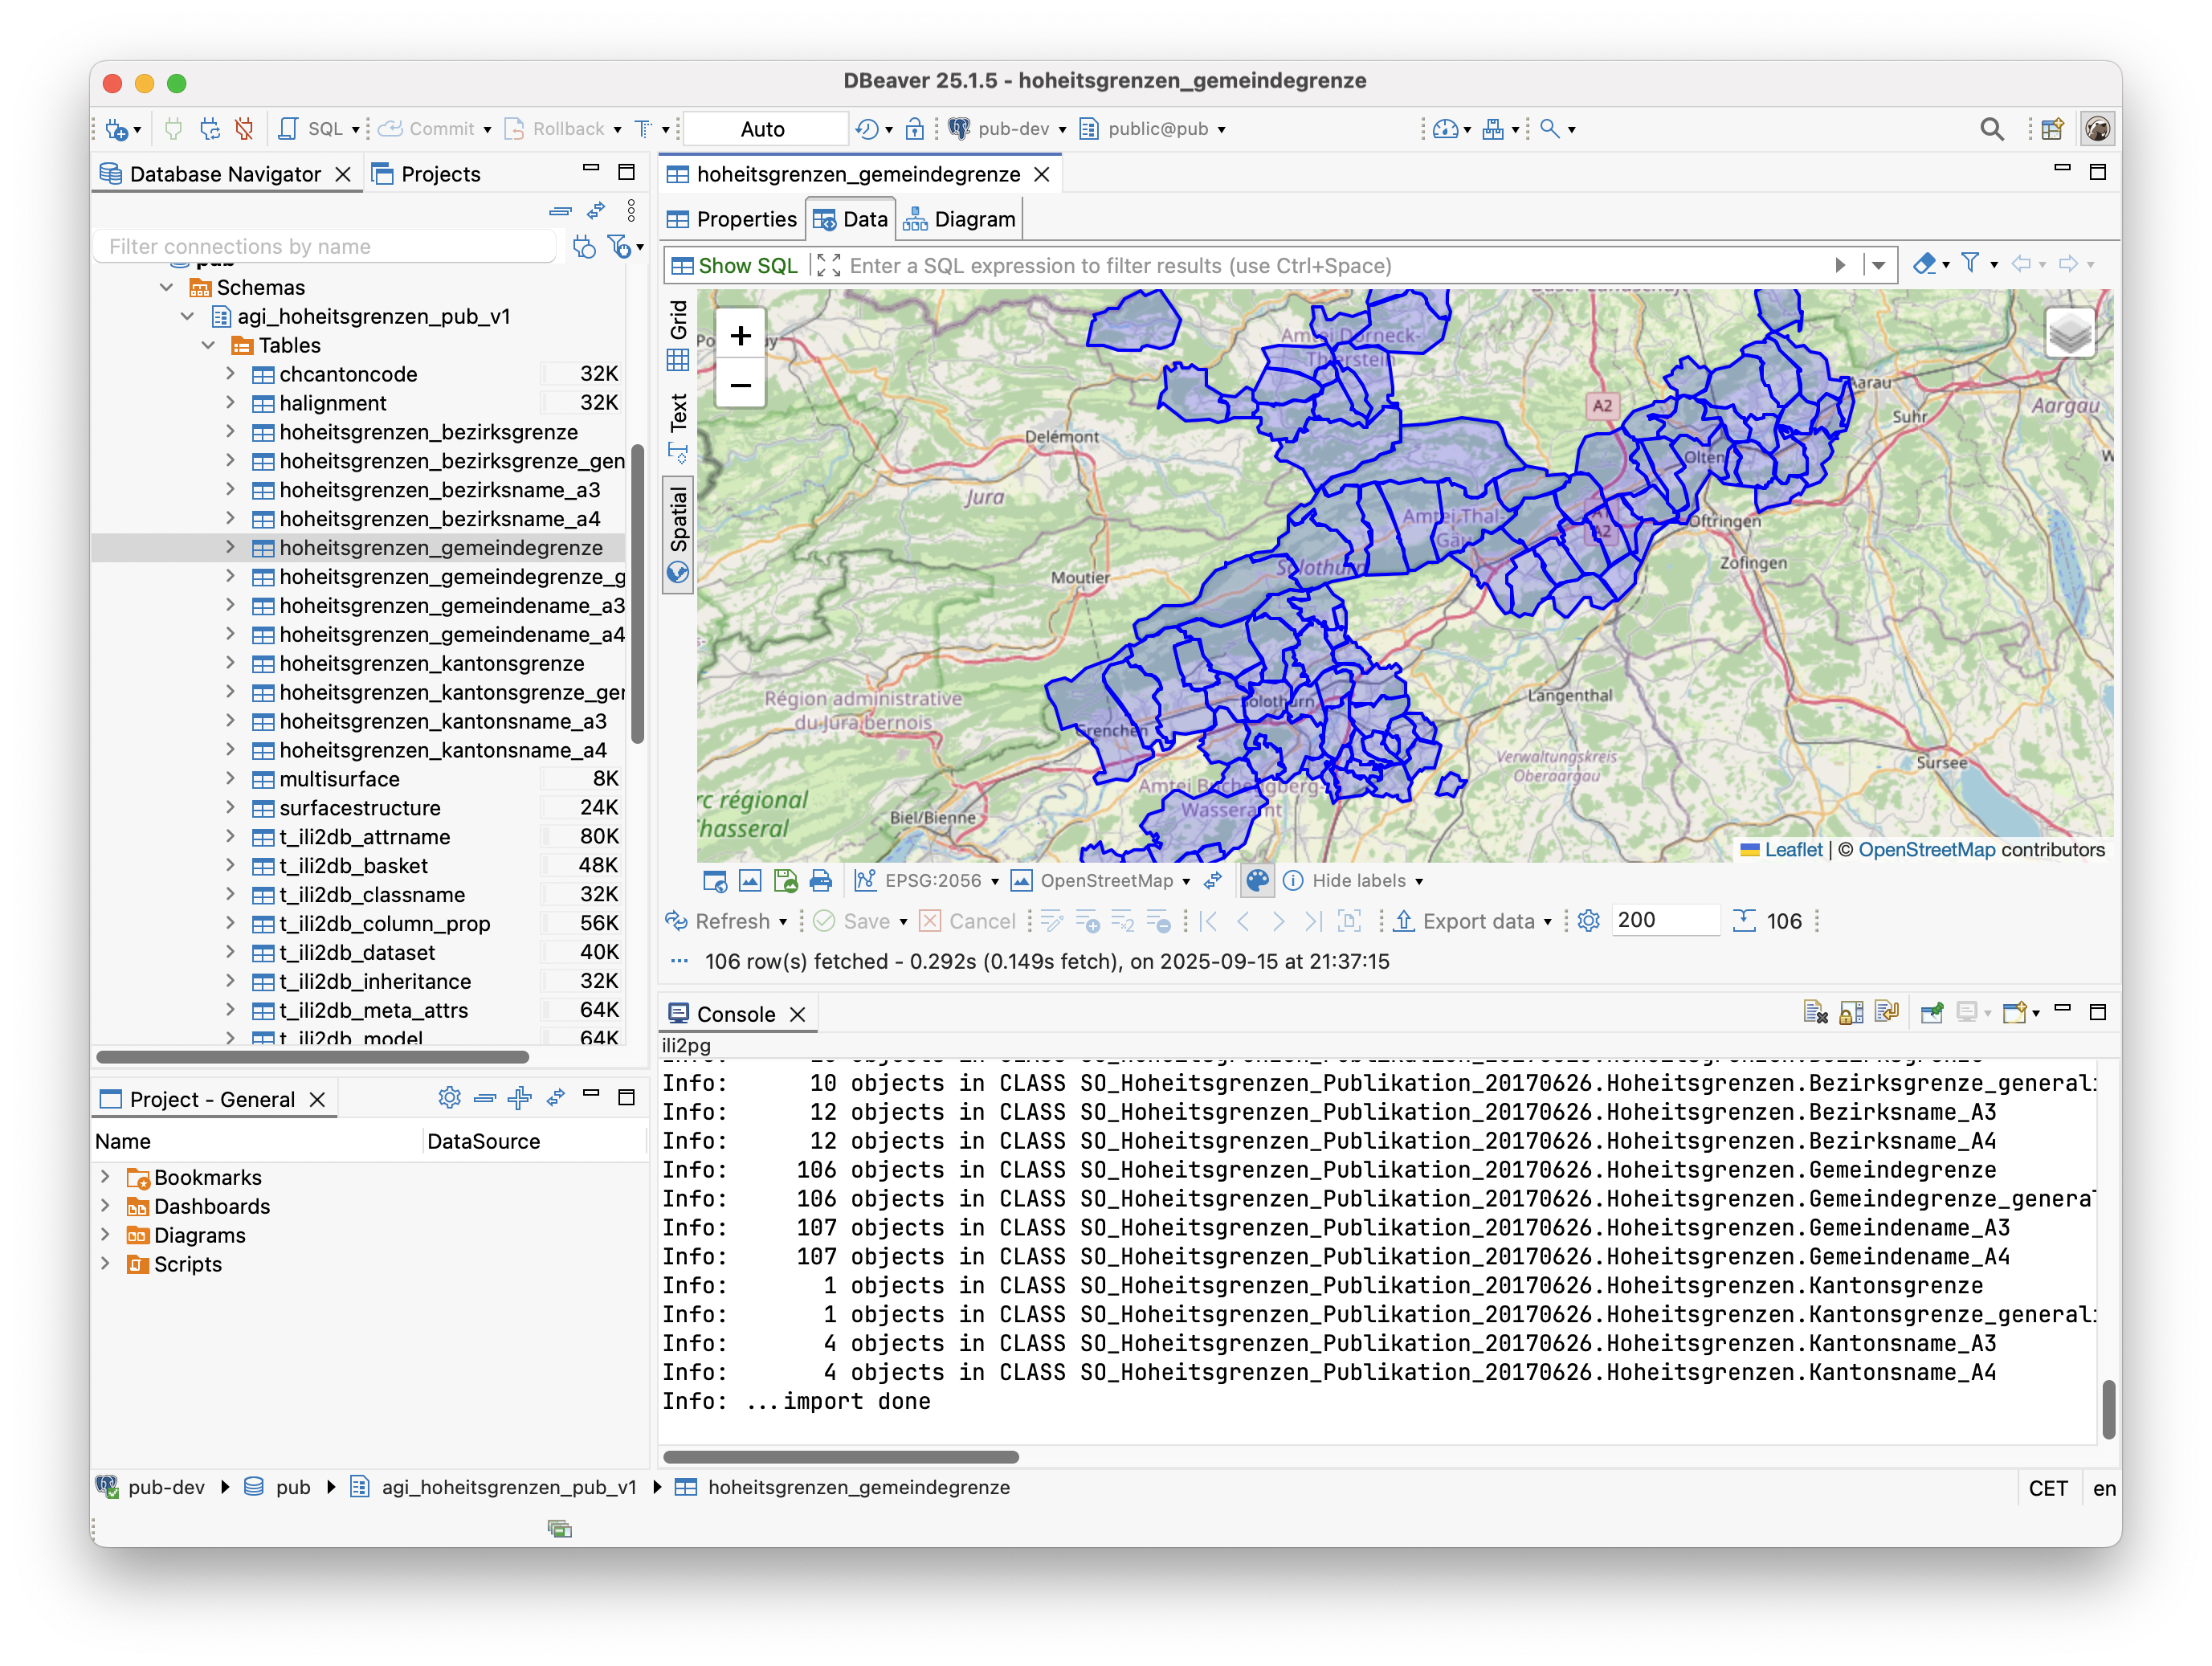Switch to Grid view side tab
This screenshot has width=2212, height=1666.
pos(678,334)
